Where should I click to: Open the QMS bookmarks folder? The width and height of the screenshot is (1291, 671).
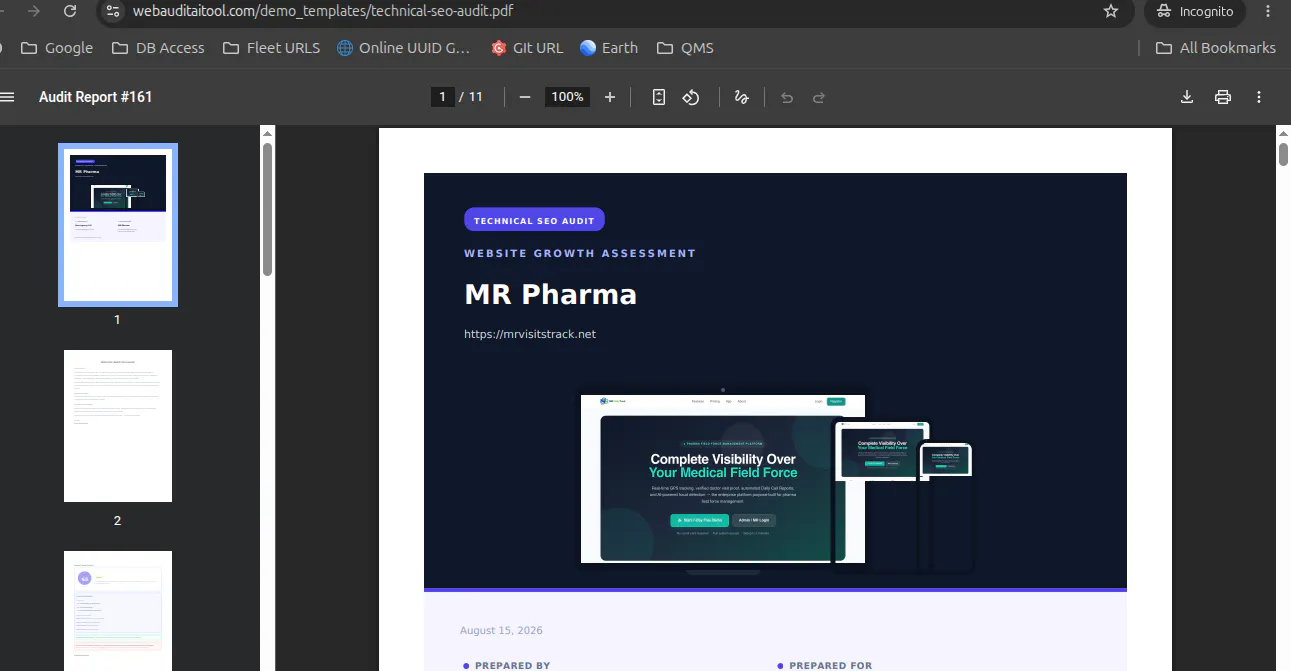click(x=685, y=48)
